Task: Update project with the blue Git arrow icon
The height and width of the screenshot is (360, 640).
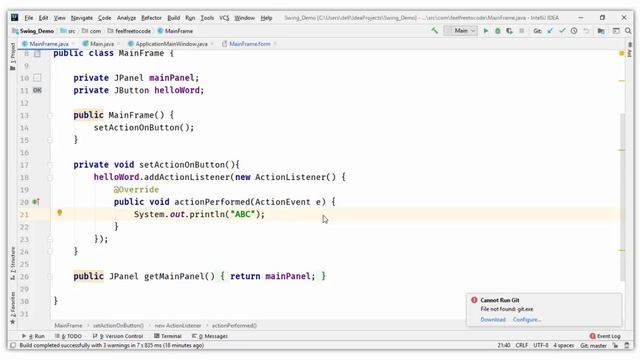Action: (550, 31)
